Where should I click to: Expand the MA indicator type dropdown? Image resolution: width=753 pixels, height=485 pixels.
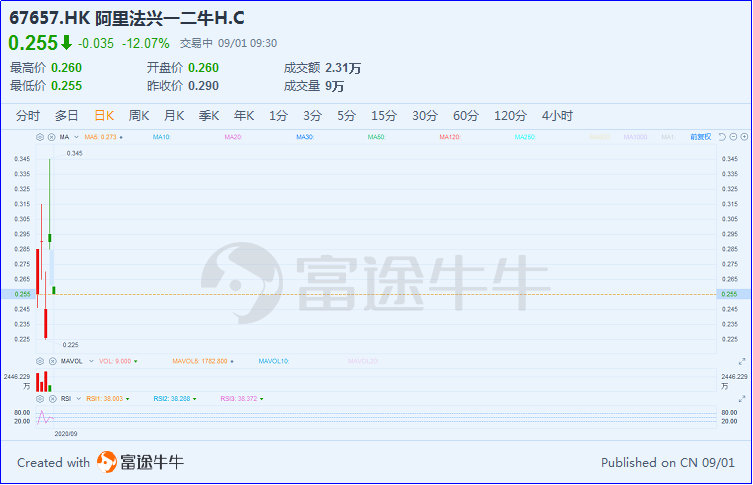point(76,137)
